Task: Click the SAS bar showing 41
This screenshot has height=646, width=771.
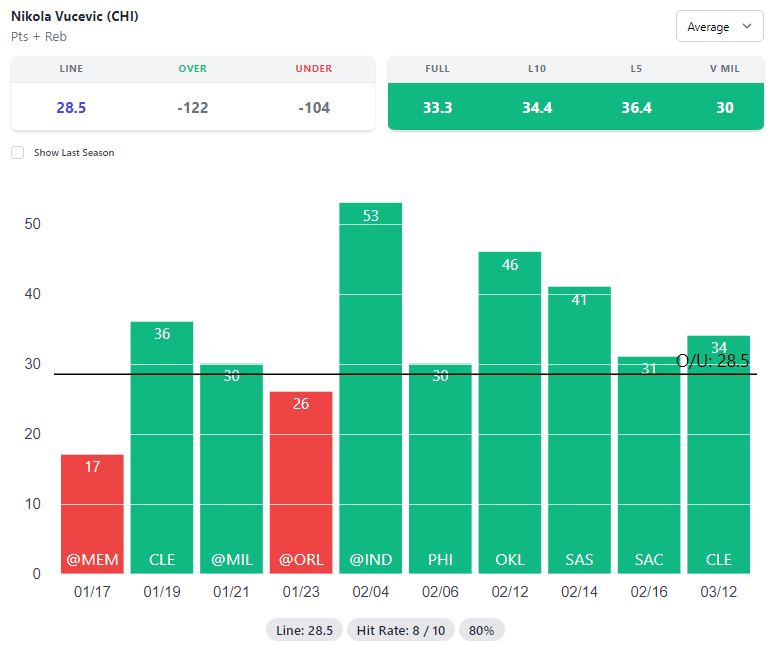Action: click(579, 430)
